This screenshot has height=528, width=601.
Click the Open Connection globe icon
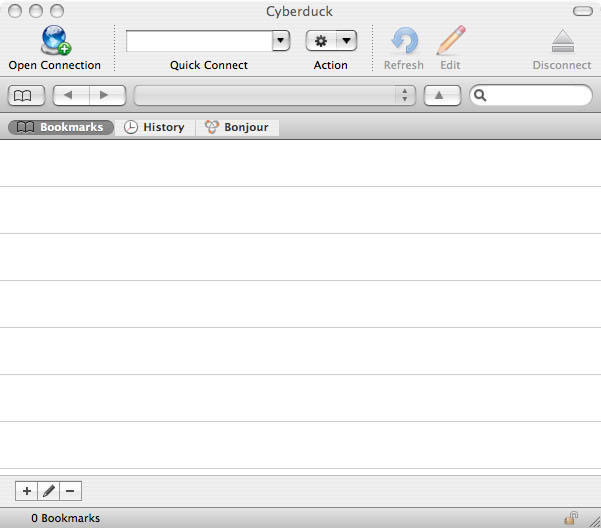56,40
